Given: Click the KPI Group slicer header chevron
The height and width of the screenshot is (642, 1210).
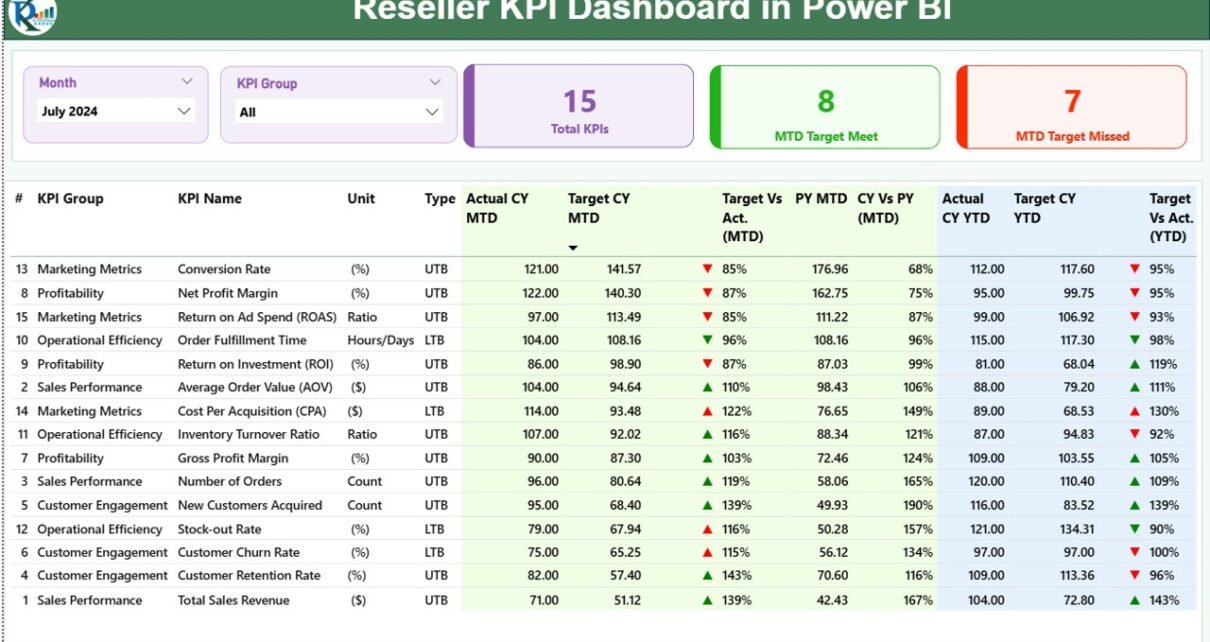Looking at the screenshot, I should (x=435, y=83).
